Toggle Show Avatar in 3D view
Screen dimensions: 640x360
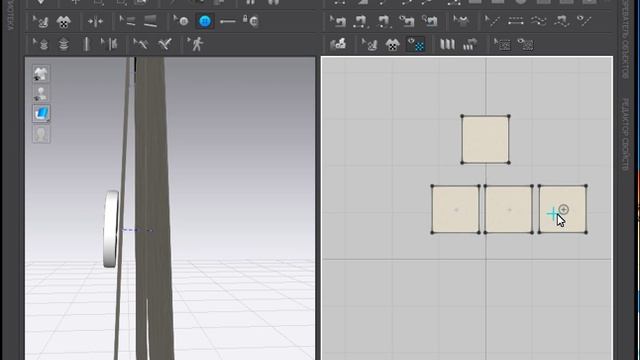click(x=41, y=93)
